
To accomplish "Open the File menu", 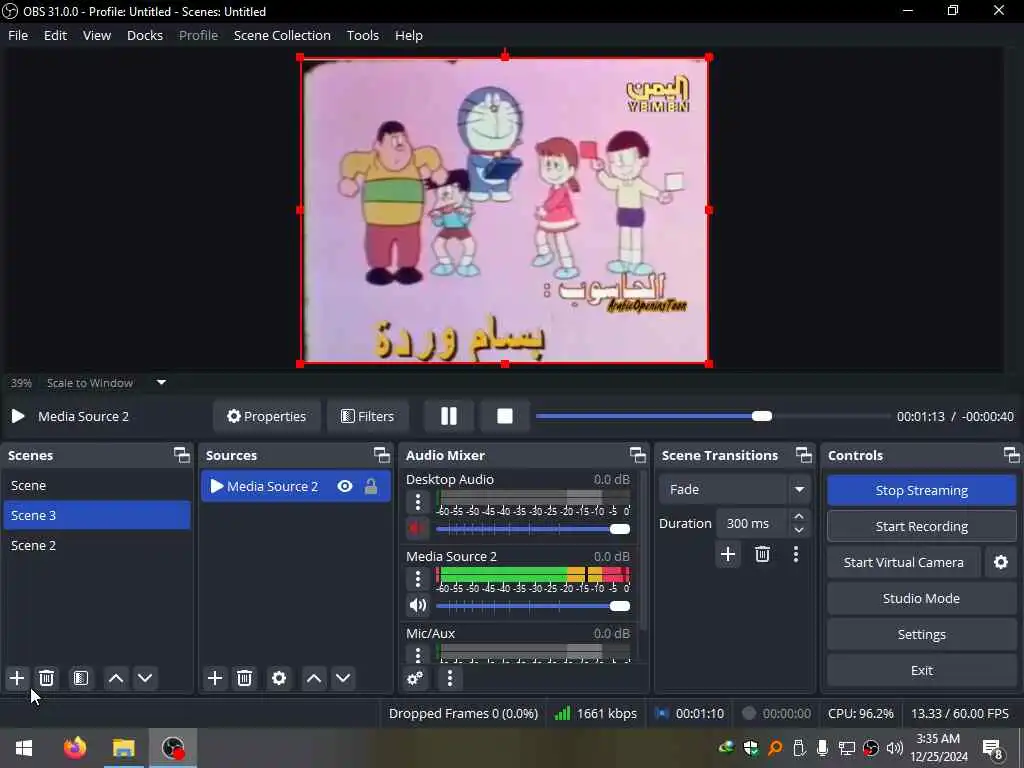I will click(18, 35).
